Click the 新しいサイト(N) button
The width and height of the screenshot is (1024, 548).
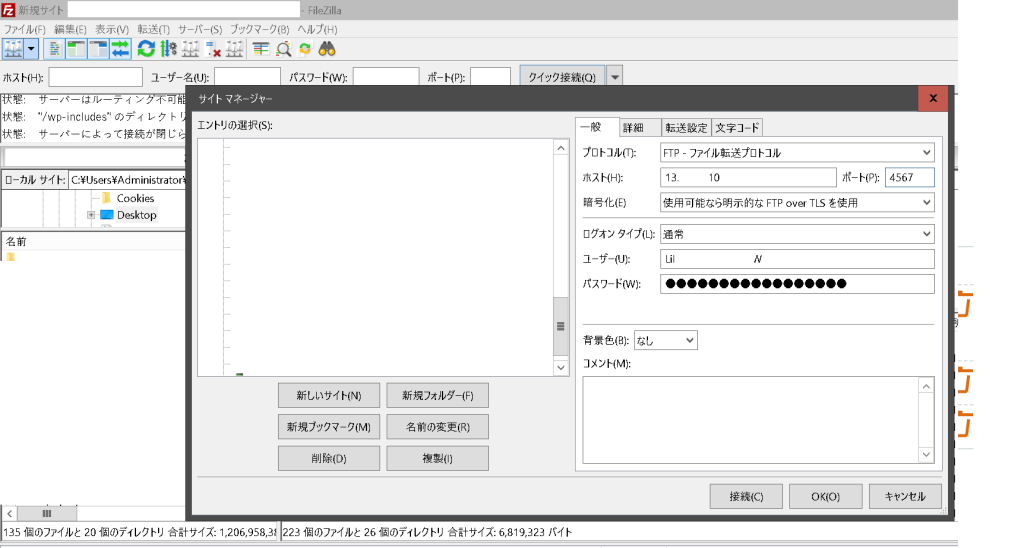click(328, 395)
